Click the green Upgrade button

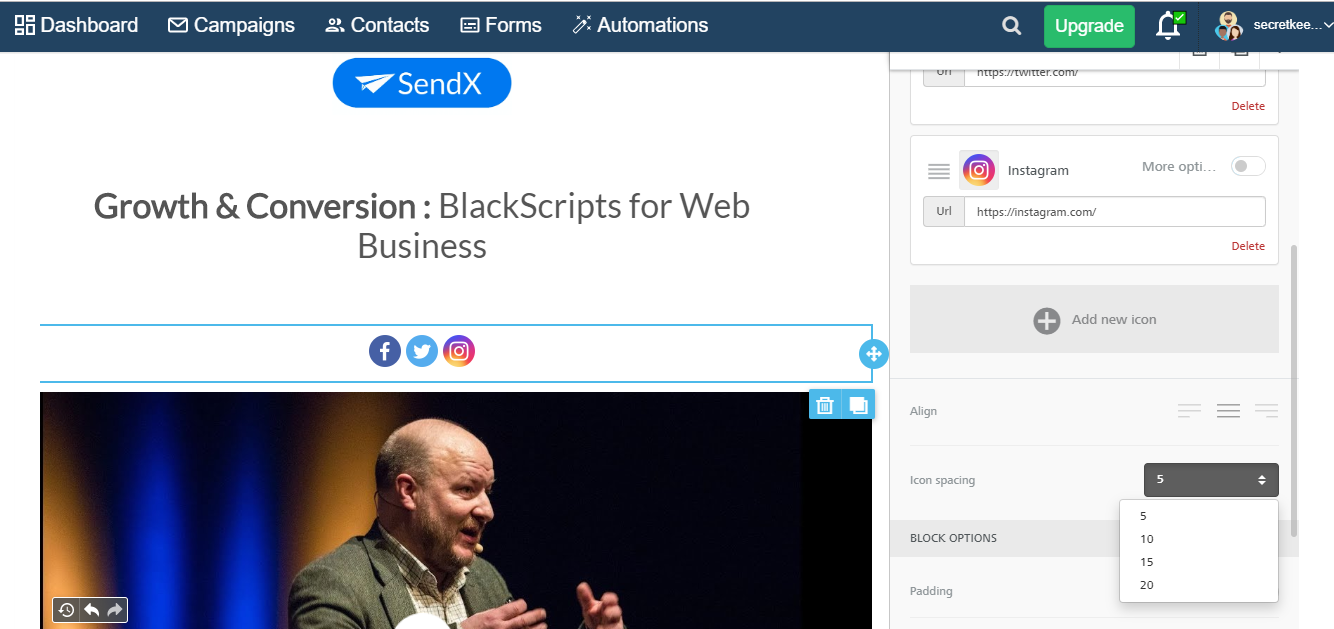pyautogui.click(x=1089, y=26)
